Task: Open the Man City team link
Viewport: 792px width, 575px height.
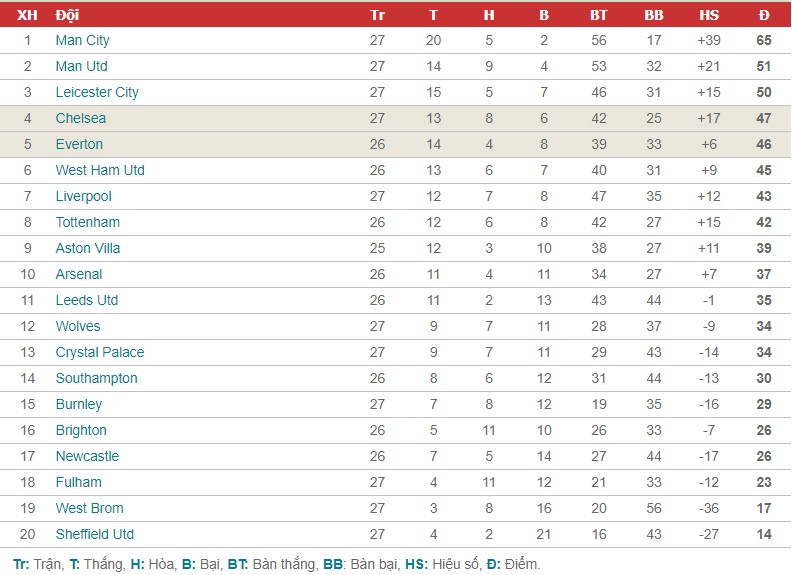Action: pyautogui.click(x=82, y=40)
